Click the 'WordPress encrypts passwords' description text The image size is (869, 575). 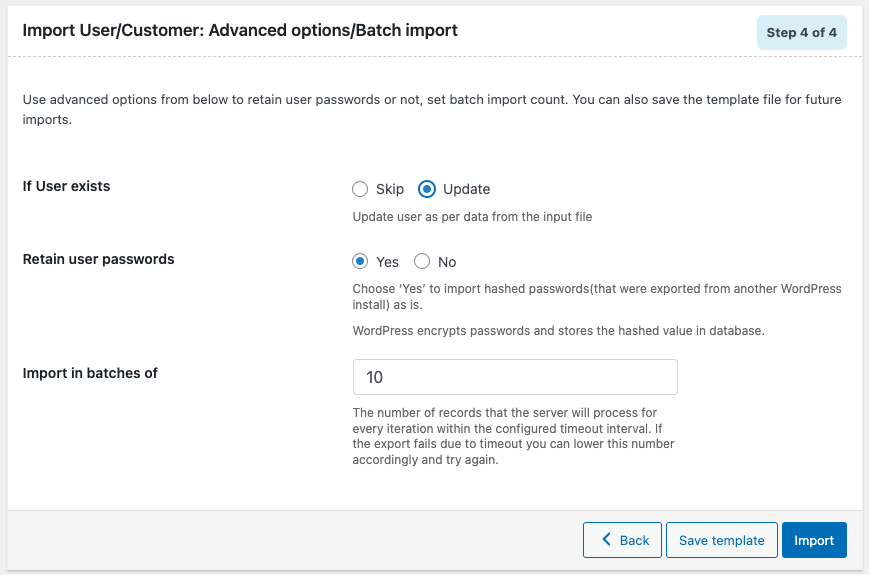click(x=559, y=331)
